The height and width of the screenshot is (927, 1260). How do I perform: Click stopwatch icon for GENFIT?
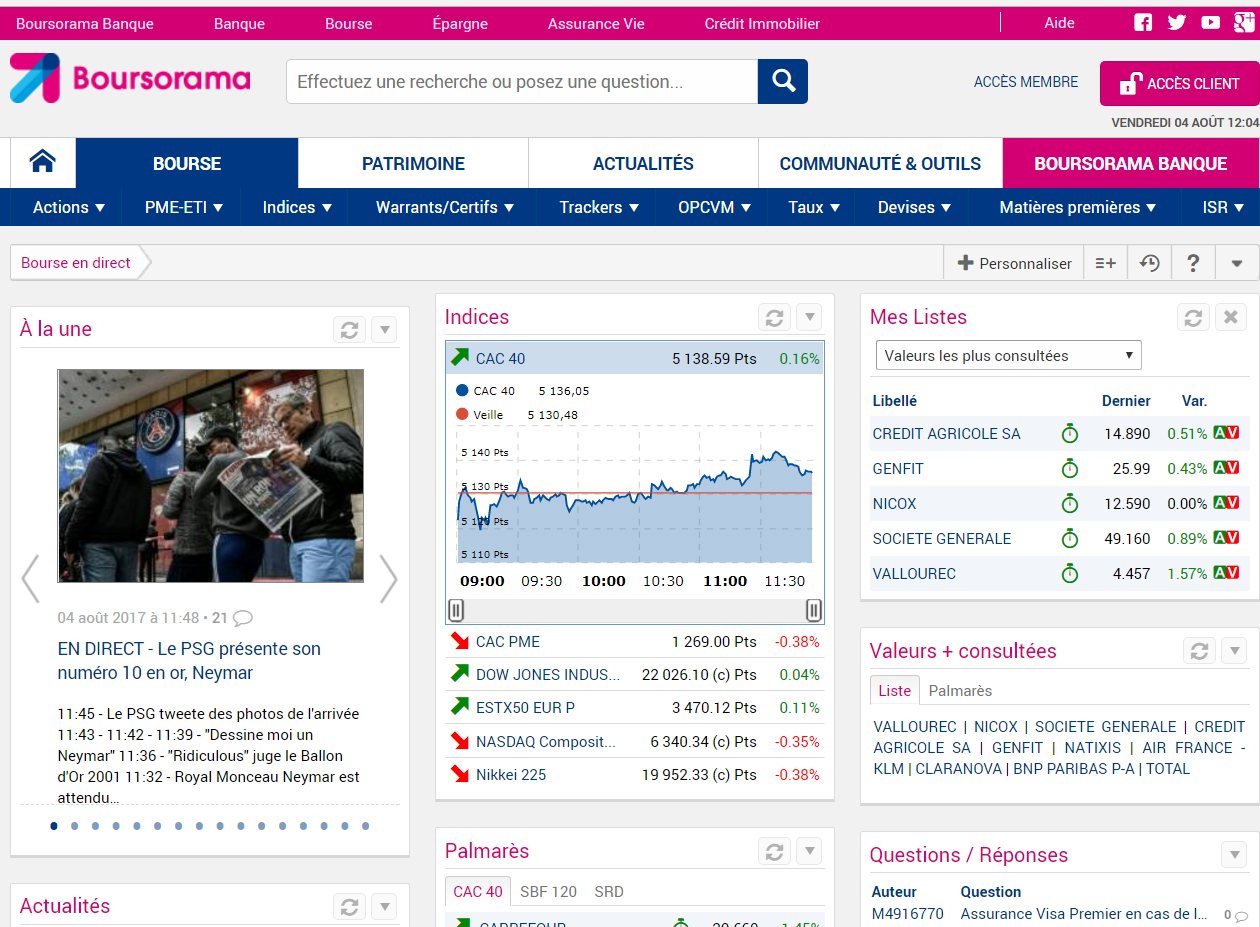click(x=1070, y=468)
